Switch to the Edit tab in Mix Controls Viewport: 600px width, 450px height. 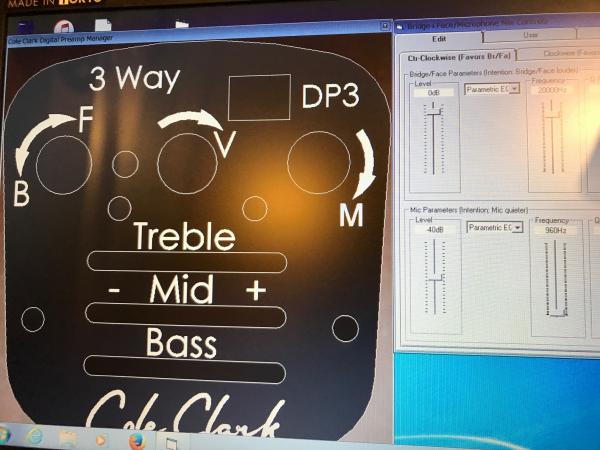439,39
